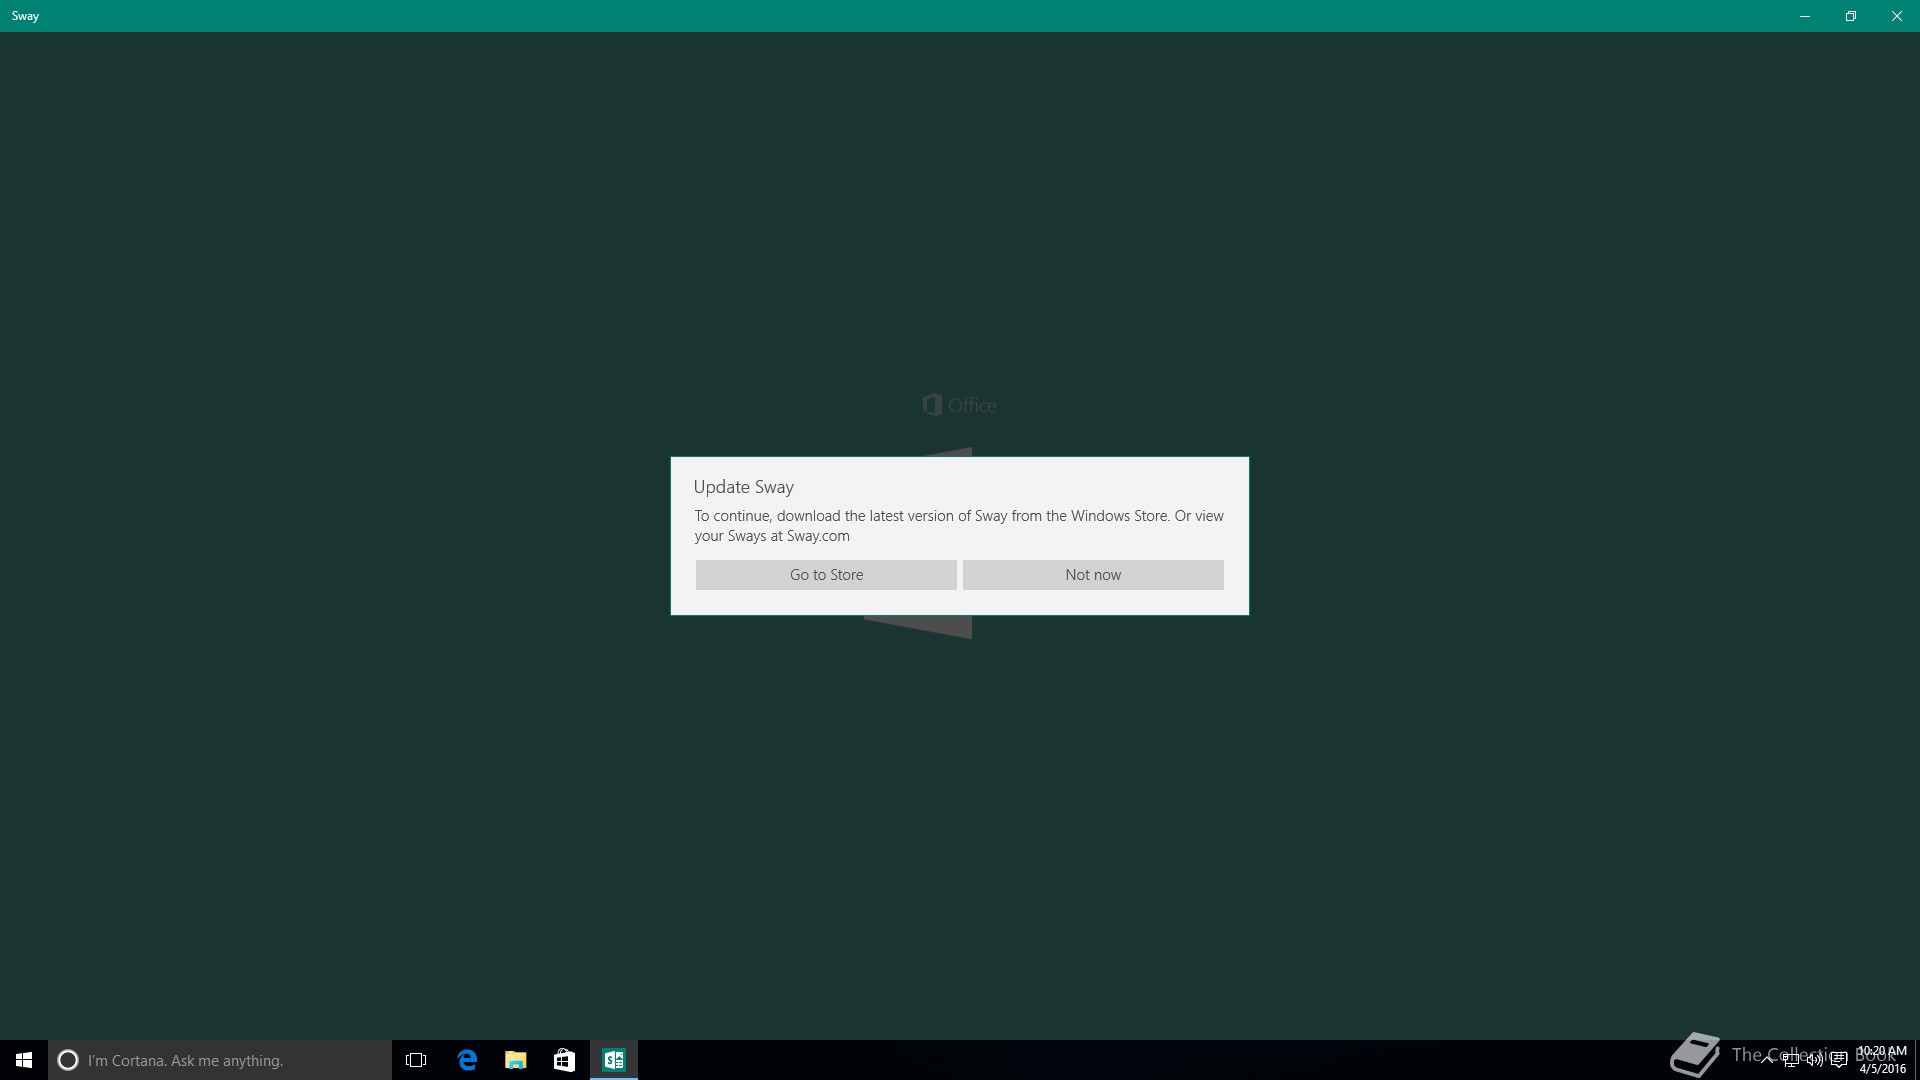
Task: Click the Cortana search box
Action: 220,1060
